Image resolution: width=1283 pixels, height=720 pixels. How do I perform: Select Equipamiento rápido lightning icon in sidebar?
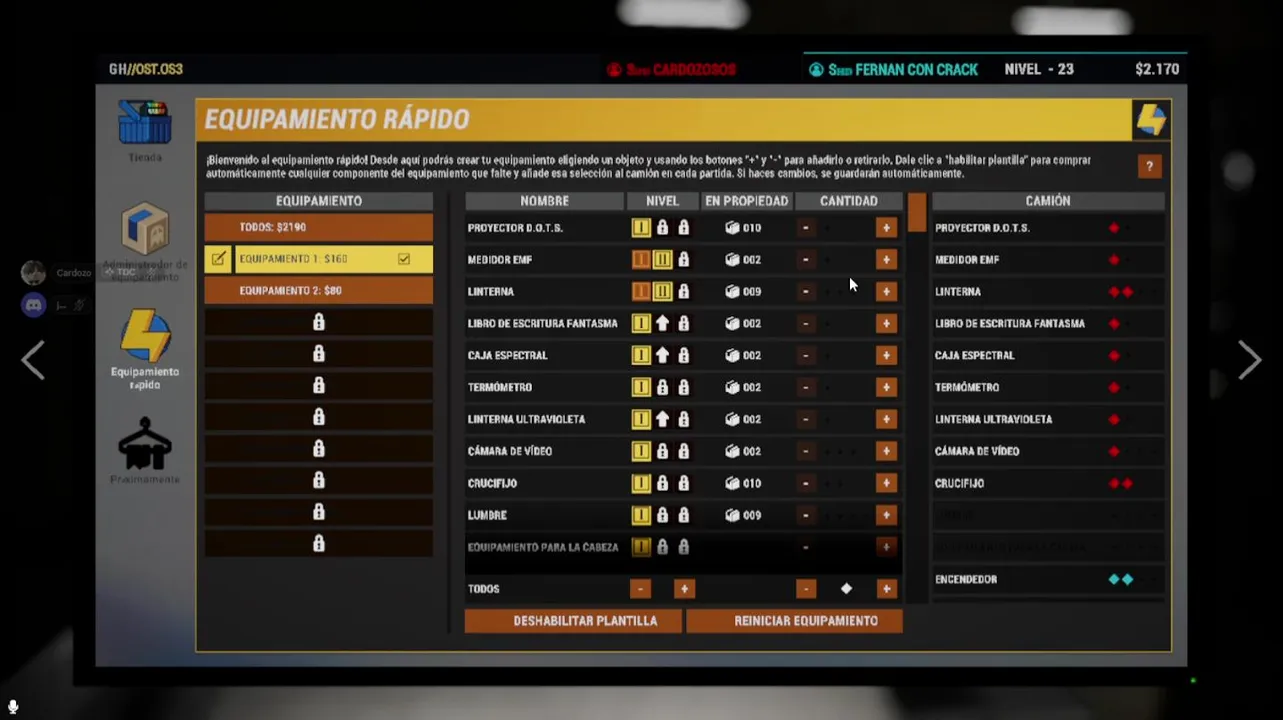145,336
